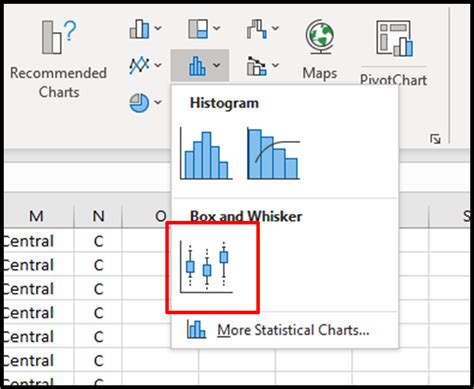474x389 pixels.
Task: Click the waterfall chart icon
Action: click(x=256, y=29)
